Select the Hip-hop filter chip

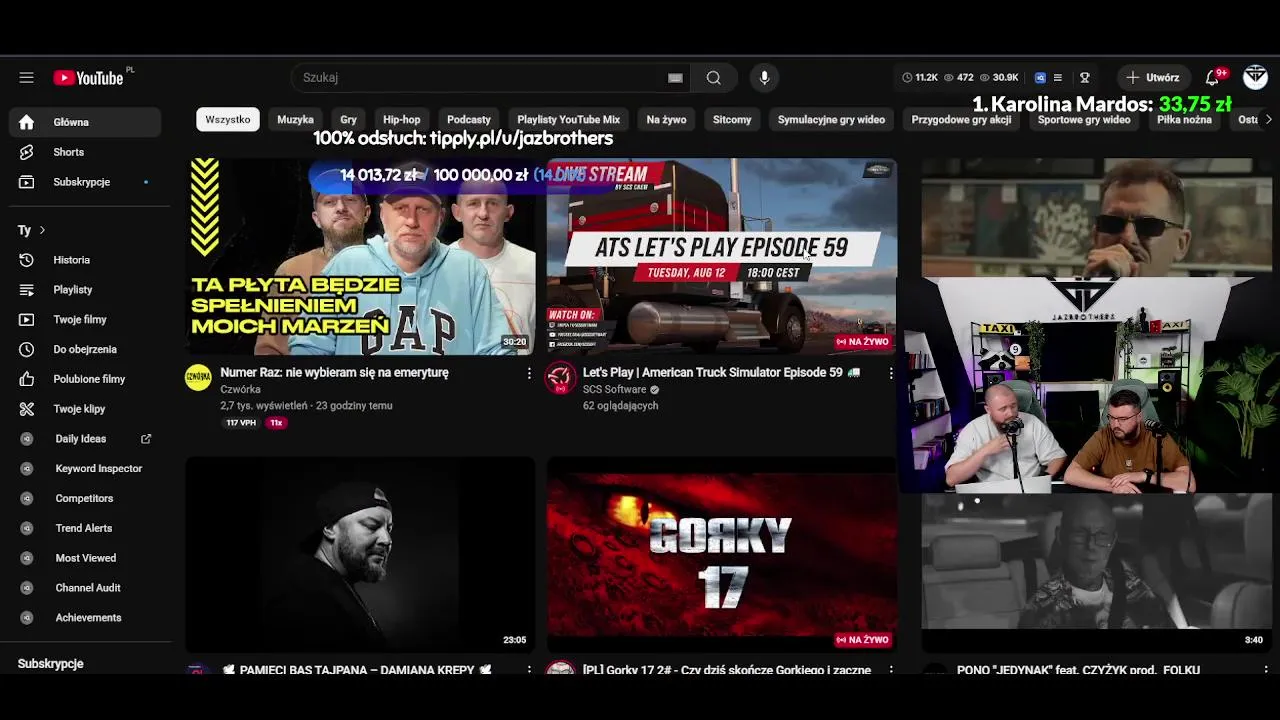[402, 119]
